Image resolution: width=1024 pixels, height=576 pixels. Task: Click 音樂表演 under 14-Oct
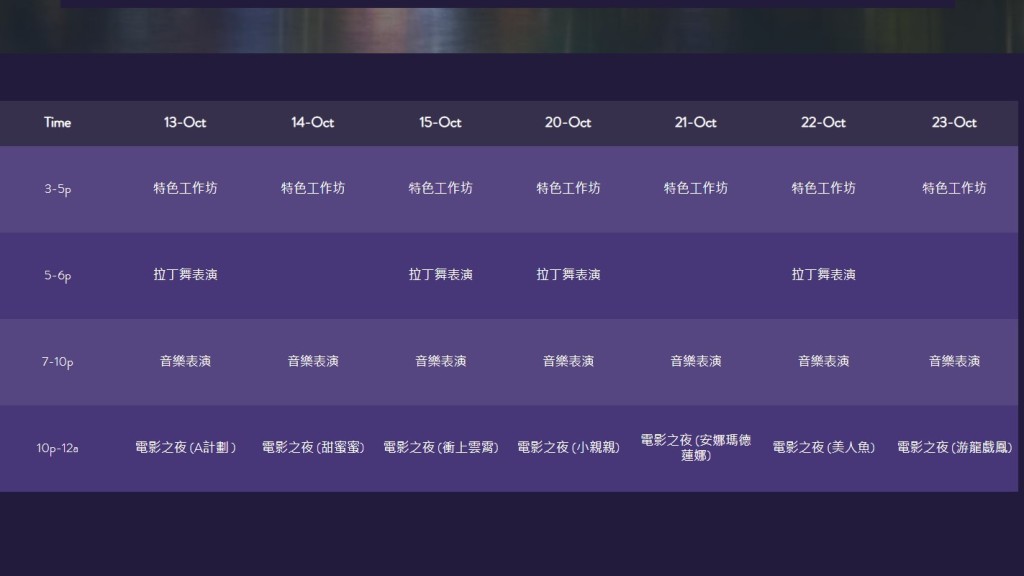coord(313,361)
